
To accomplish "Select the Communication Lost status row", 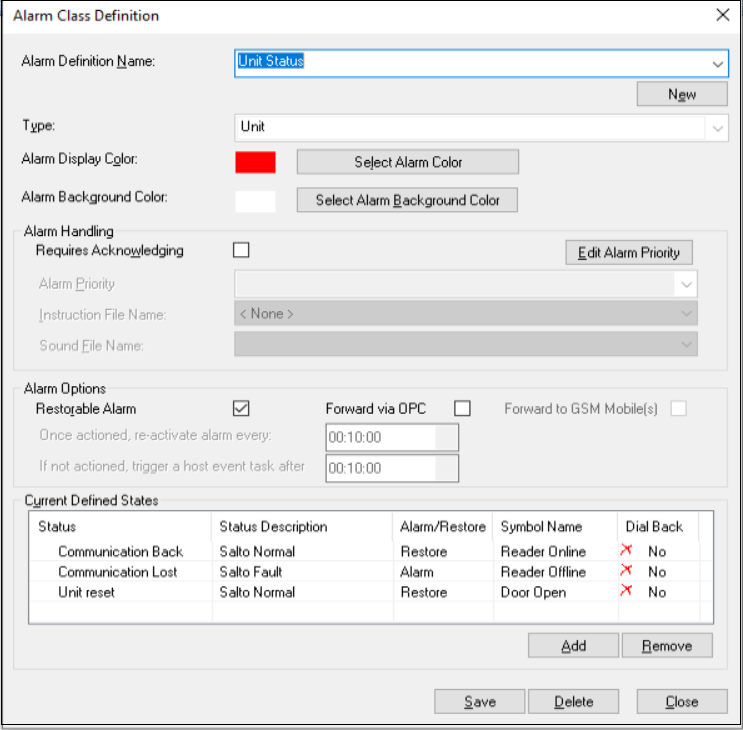I will (x=117, y=572).
